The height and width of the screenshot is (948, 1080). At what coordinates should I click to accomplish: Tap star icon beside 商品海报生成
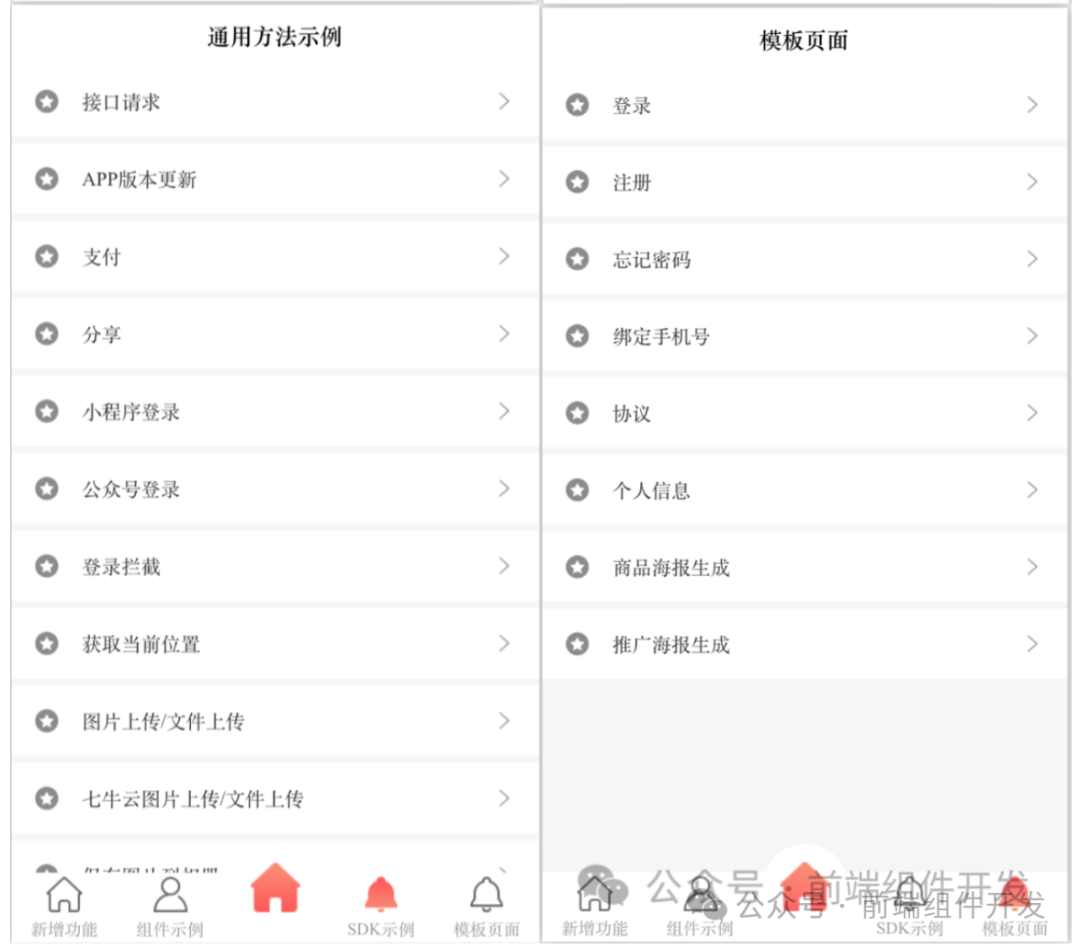(x=577, y=567)
